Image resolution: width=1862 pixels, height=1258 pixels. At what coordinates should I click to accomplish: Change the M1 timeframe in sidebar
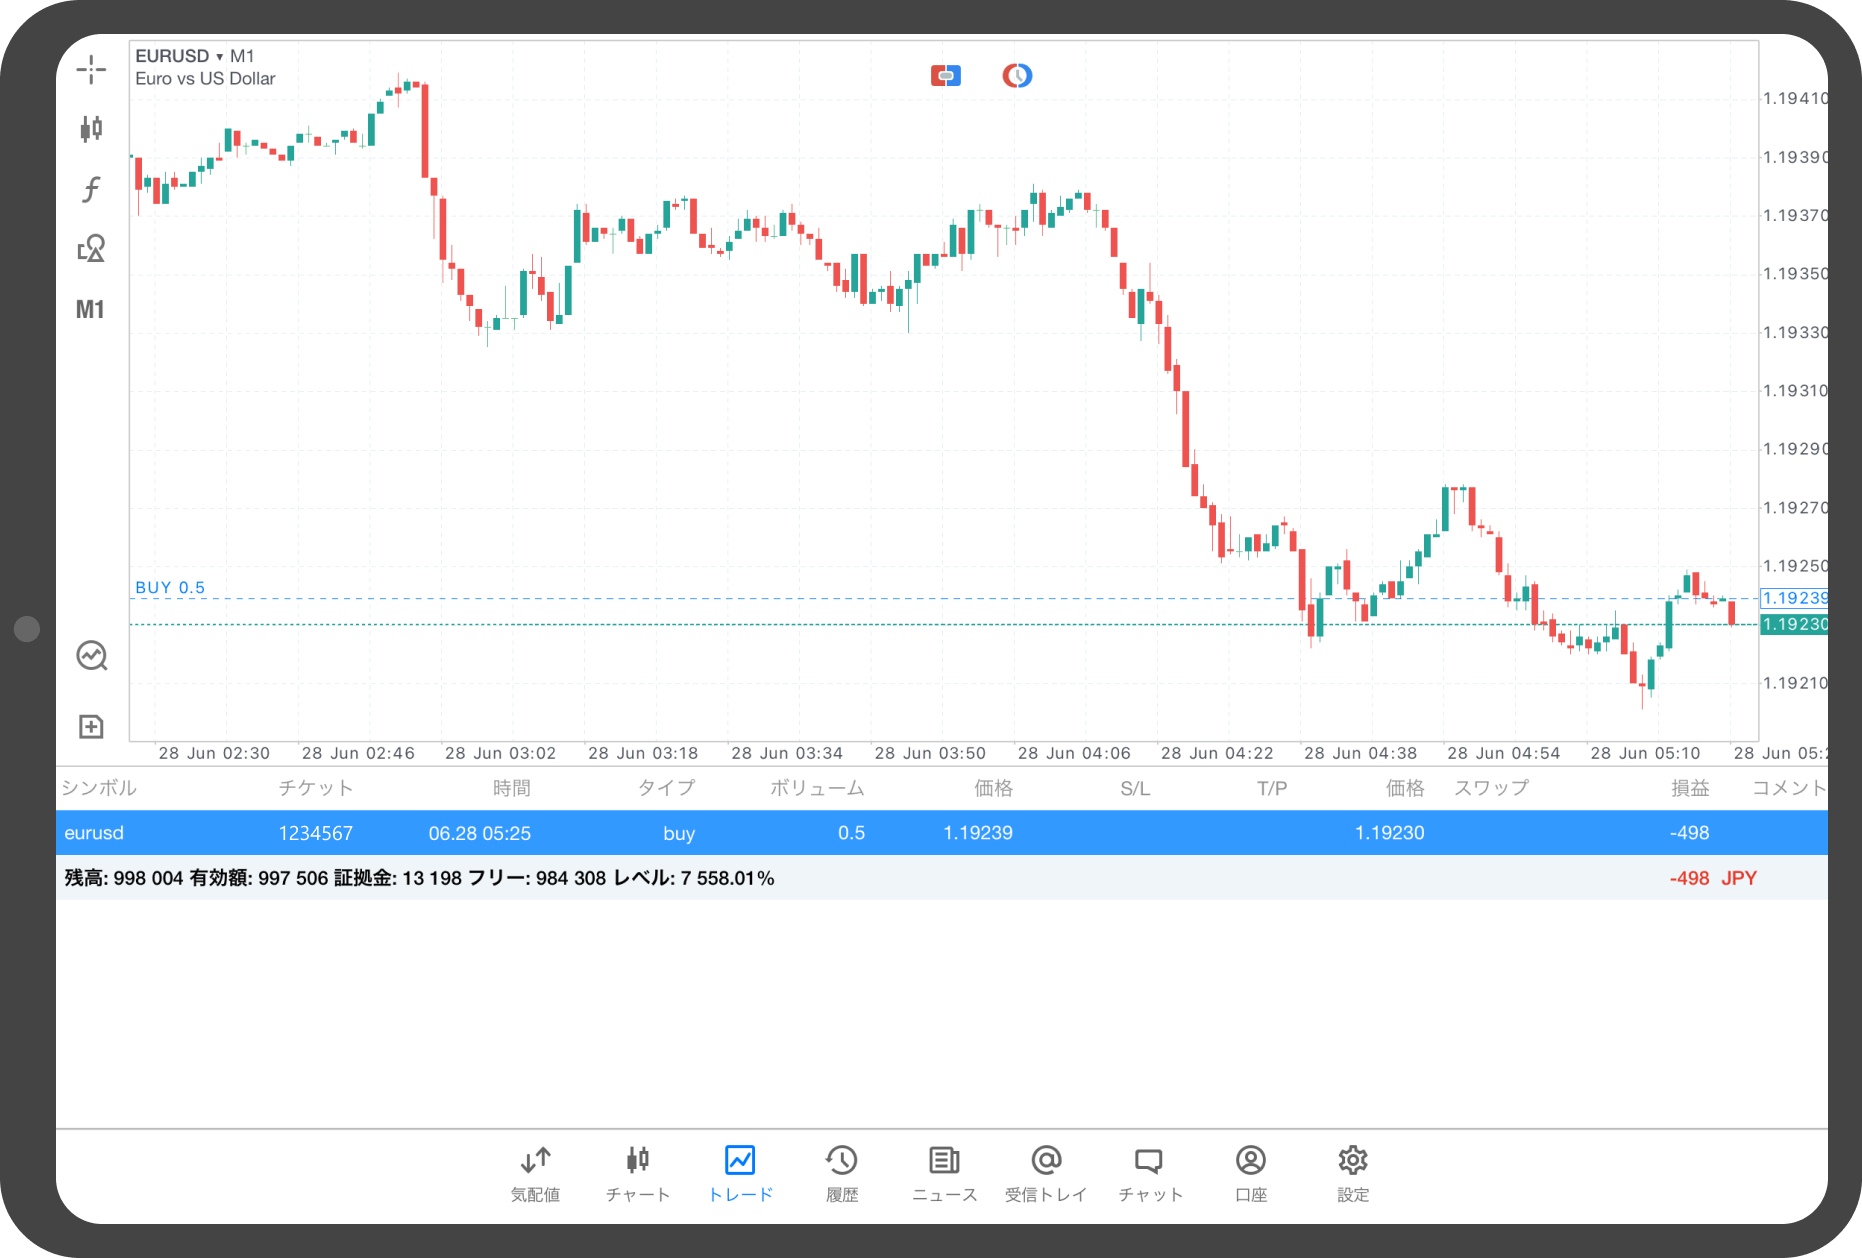[91, 309]
